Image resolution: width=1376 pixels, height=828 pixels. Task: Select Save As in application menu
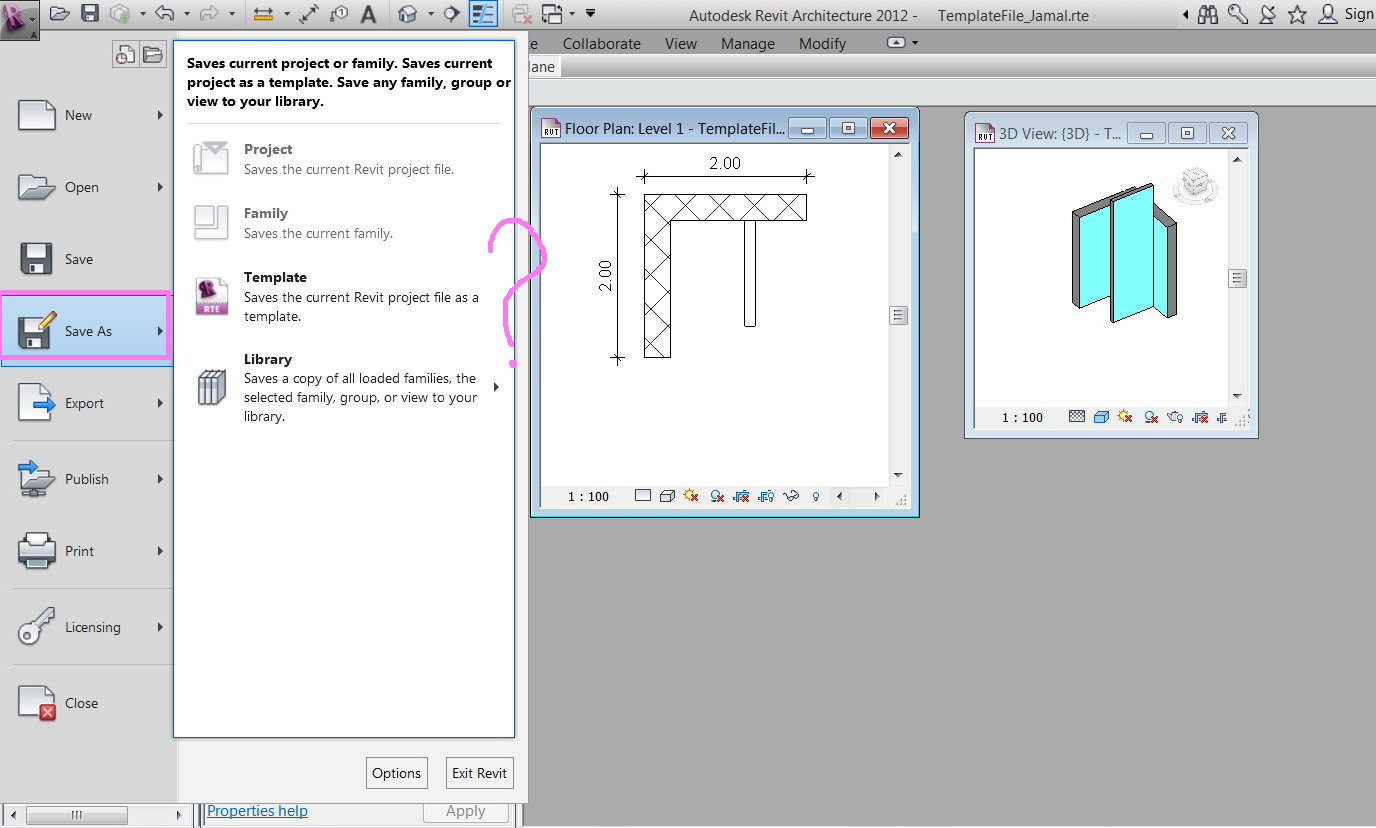coord(86,331)
